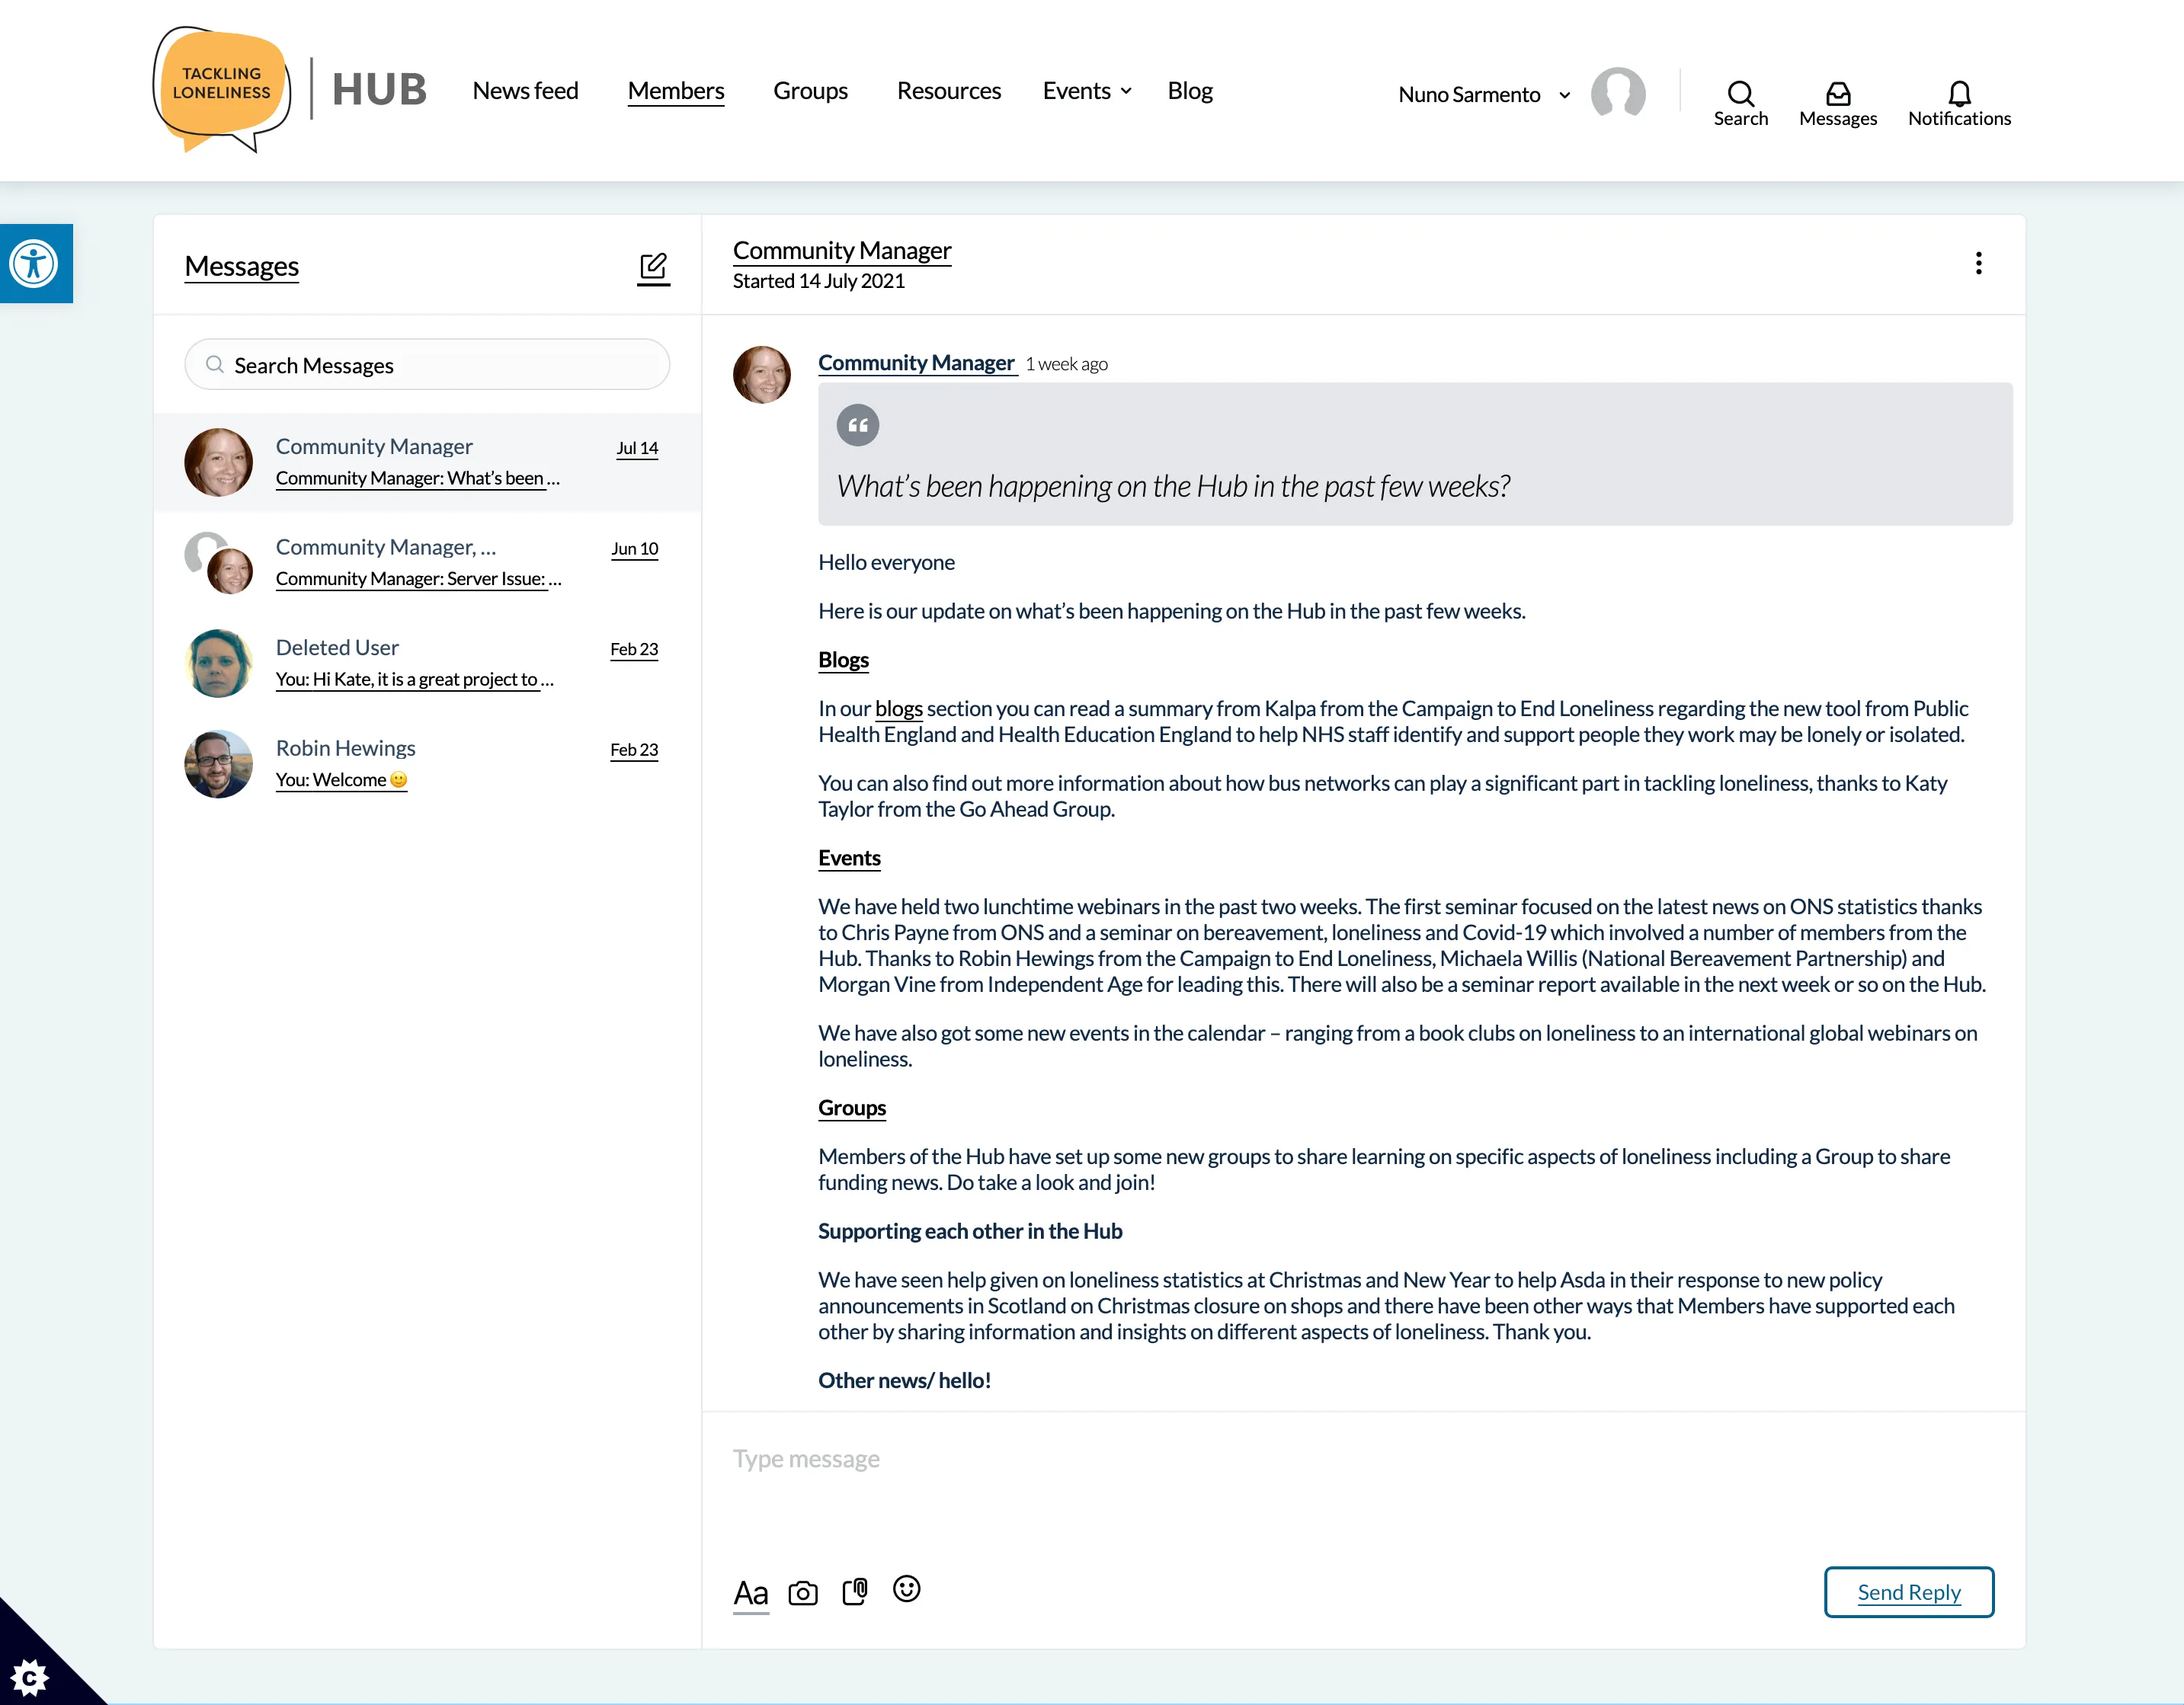Select the Community Manager What's been thread

(427, 462)
